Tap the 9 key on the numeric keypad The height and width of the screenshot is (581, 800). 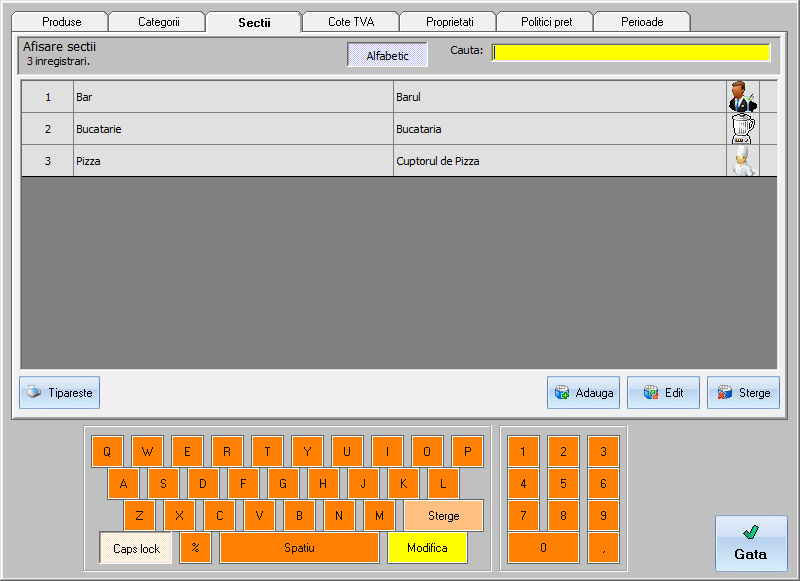coord(604,516)
